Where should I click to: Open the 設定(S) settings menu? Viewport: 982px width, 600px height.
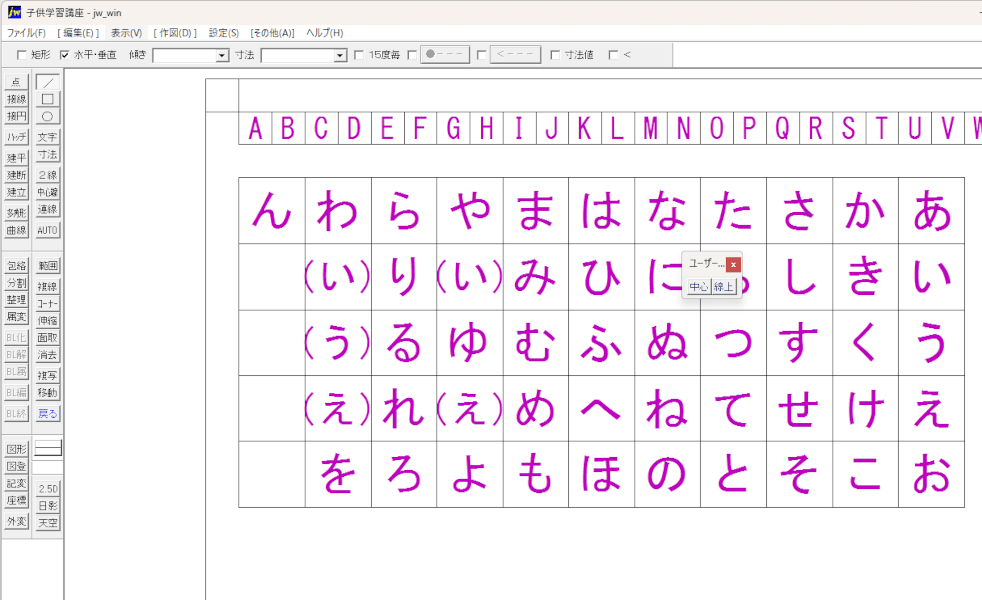[x=223, y=33]
